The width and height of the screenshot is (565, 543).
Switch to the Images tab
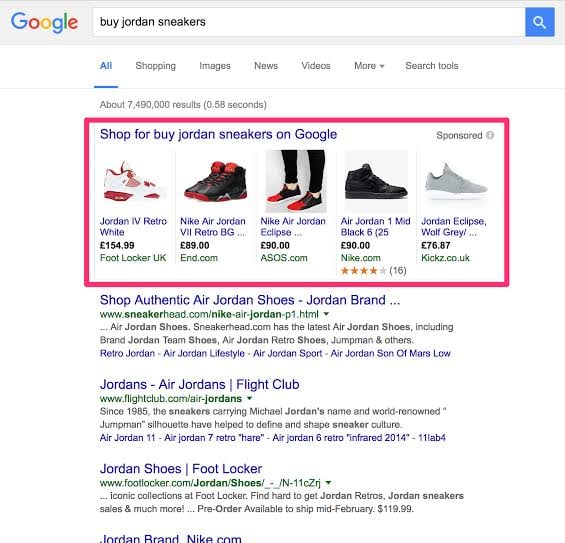click(x=215, y=66)
